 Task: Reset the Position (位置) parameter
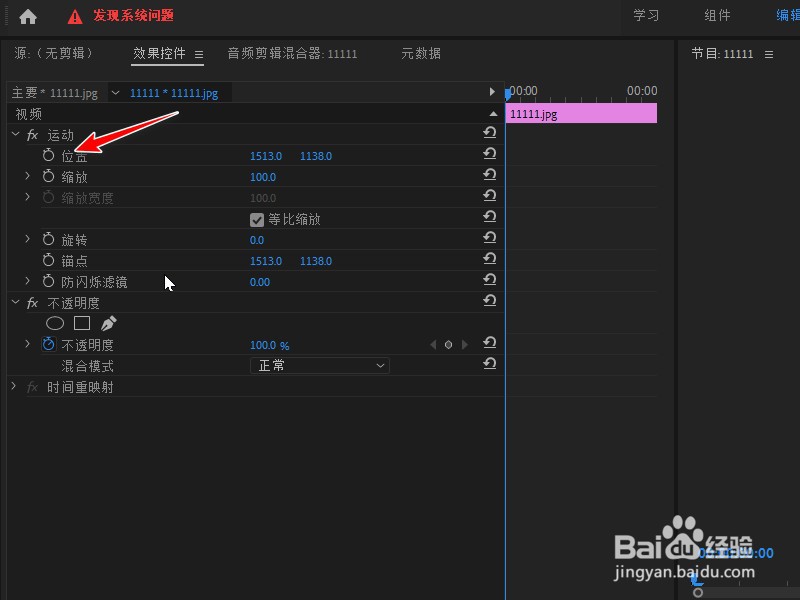[x=490, y=154]
